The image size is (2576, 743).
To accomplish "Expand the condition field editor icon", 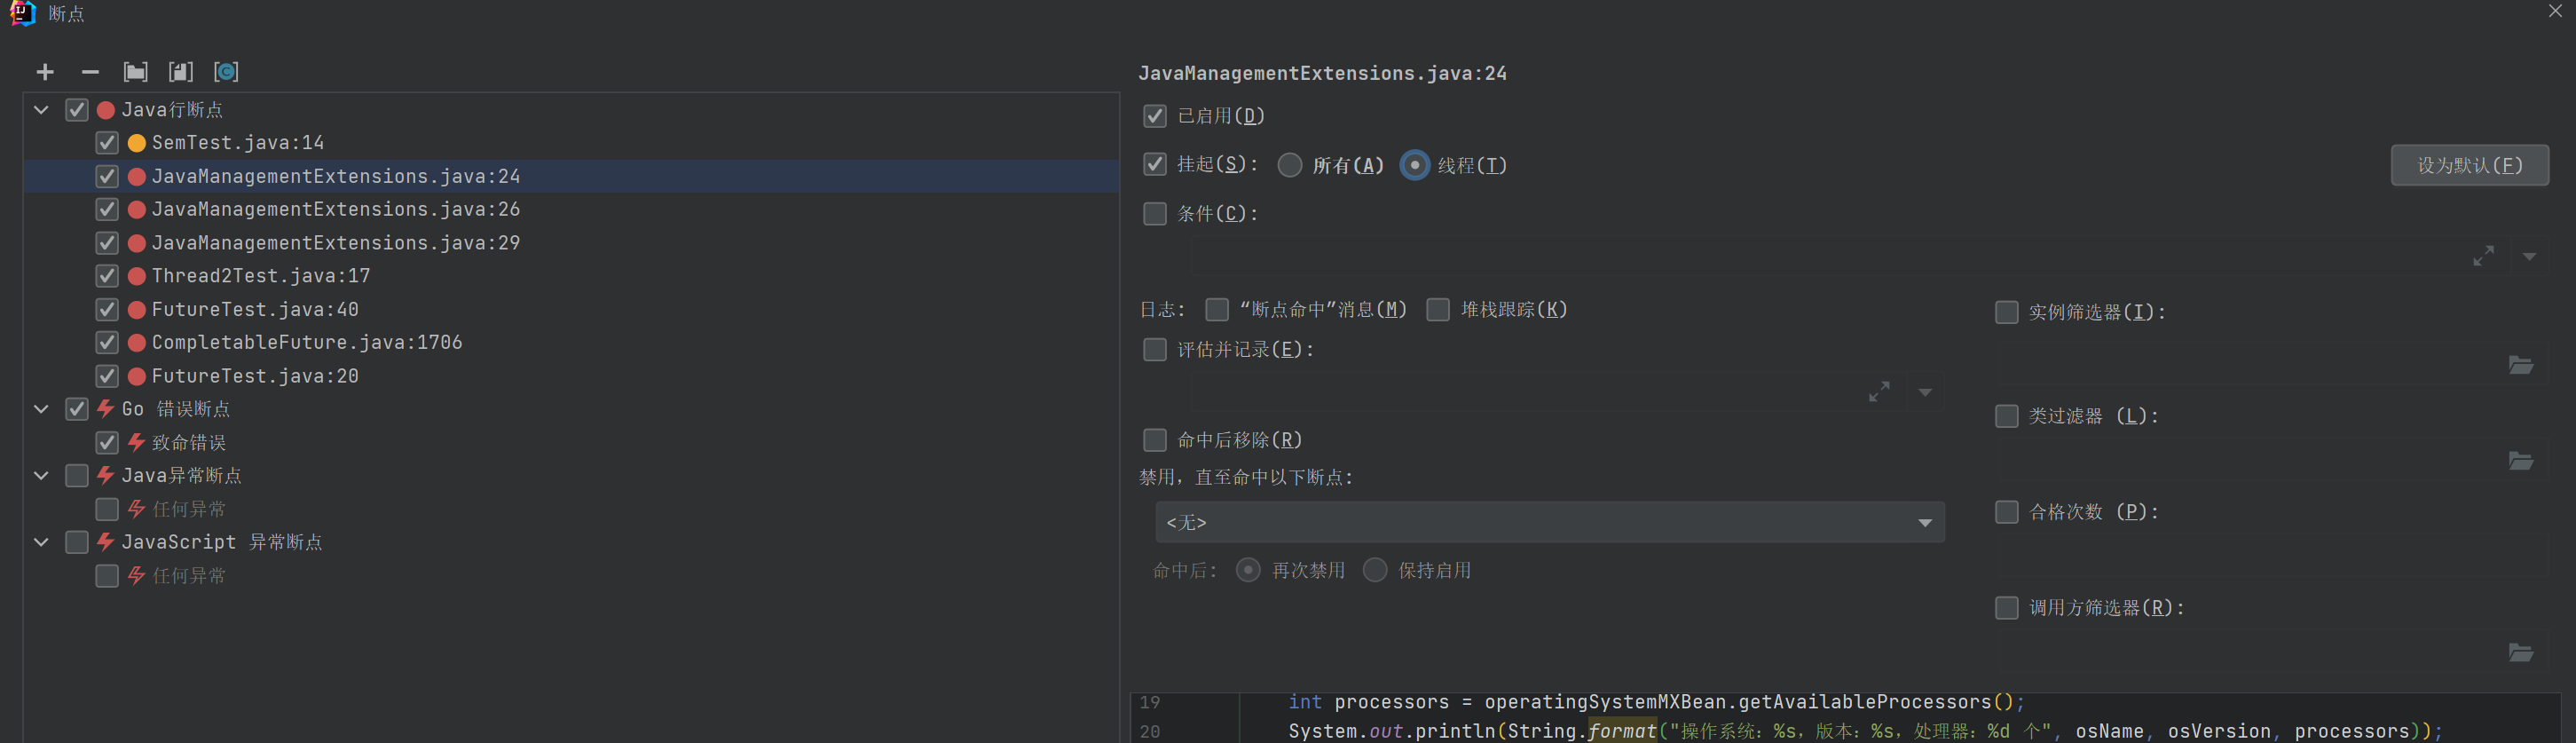I will click(2483, 256).
